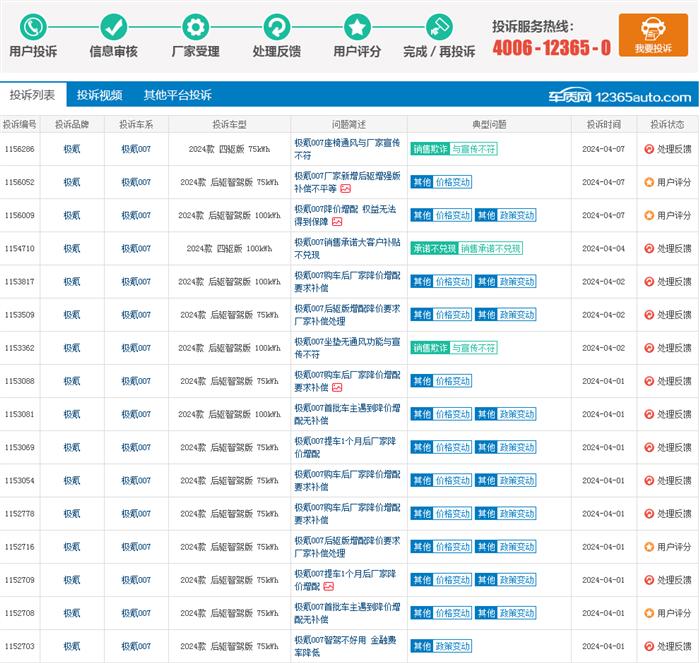Image resolution: width=700 pixels, height=663 pixels.
Task: Click 用户评分 status text in row 1152716
Action: pyautogui.click(x=674, y=546)
